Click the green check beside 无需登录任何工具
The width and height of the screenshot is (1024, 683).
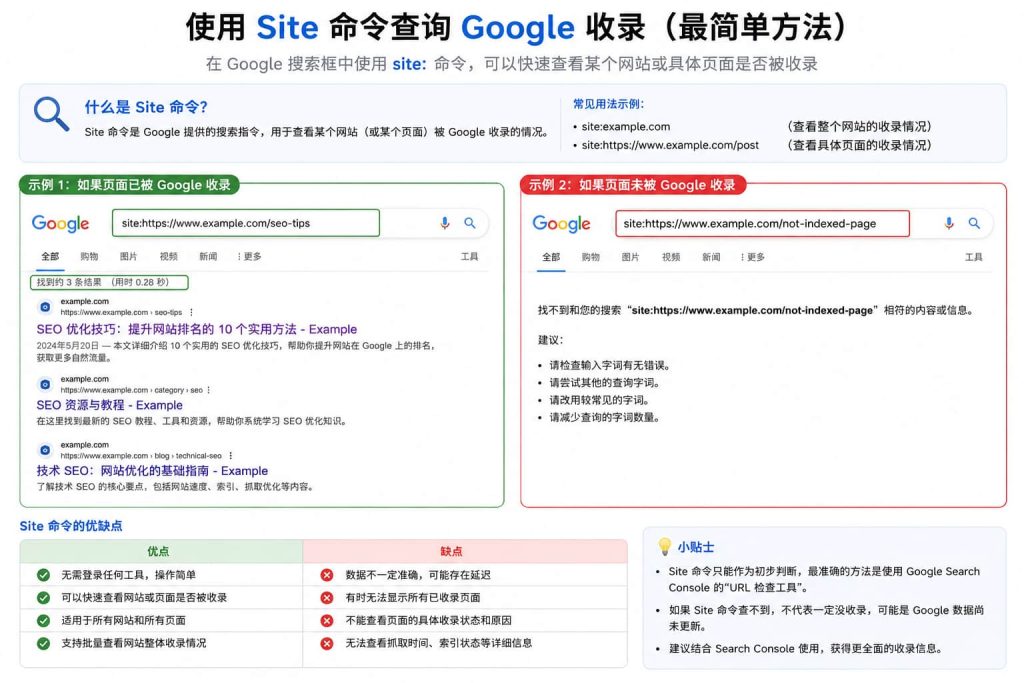click(44, 575)
